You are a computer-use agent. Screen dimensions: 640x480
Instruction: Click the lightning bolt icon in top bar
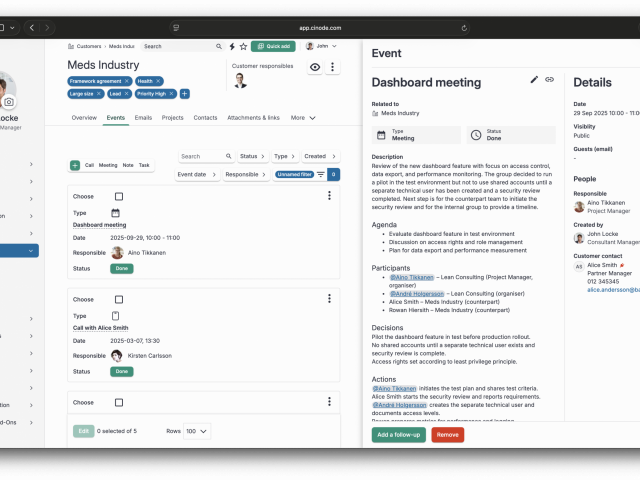(x=232, y=46)
